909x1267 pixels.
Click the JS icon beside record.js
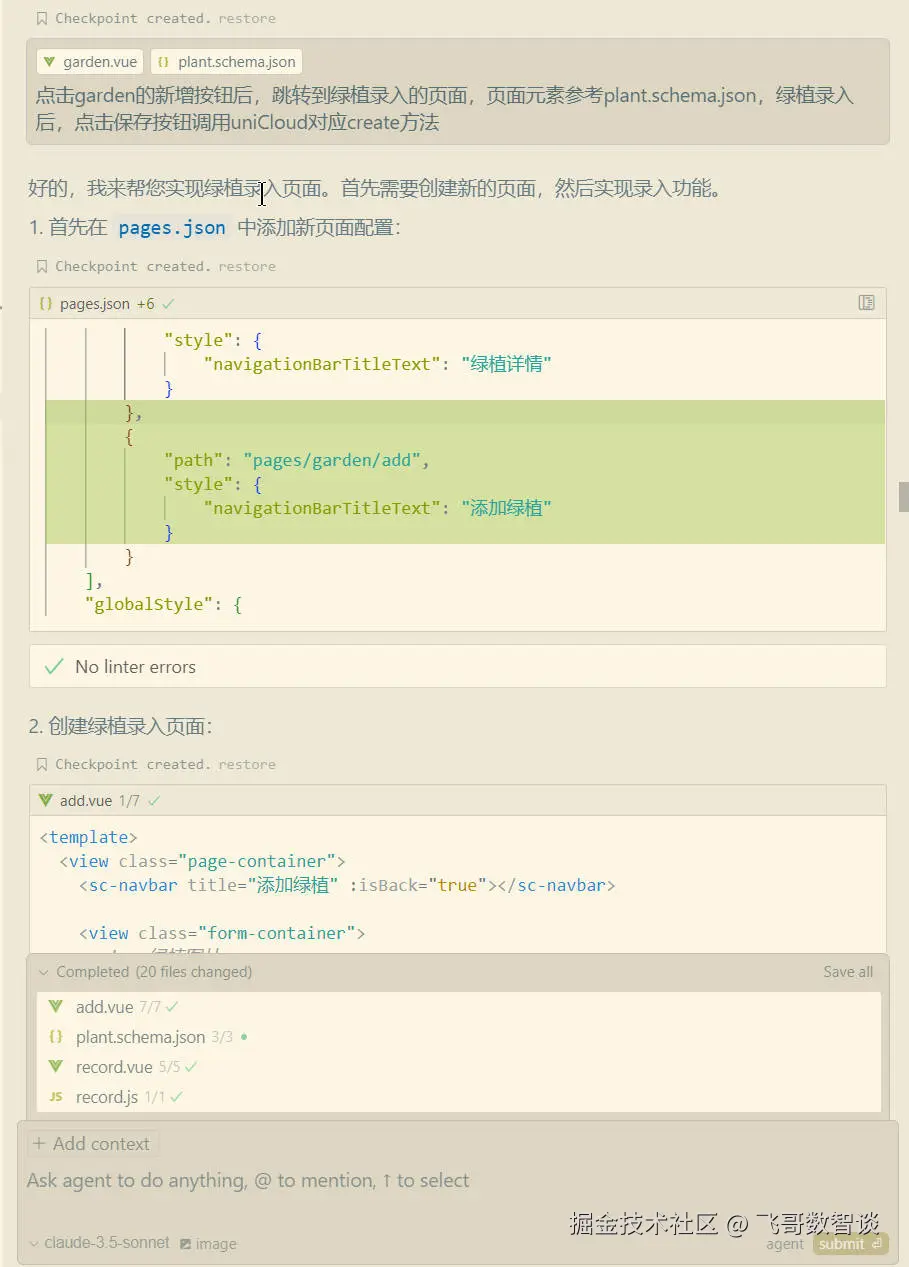click(x=56, y=1097)
